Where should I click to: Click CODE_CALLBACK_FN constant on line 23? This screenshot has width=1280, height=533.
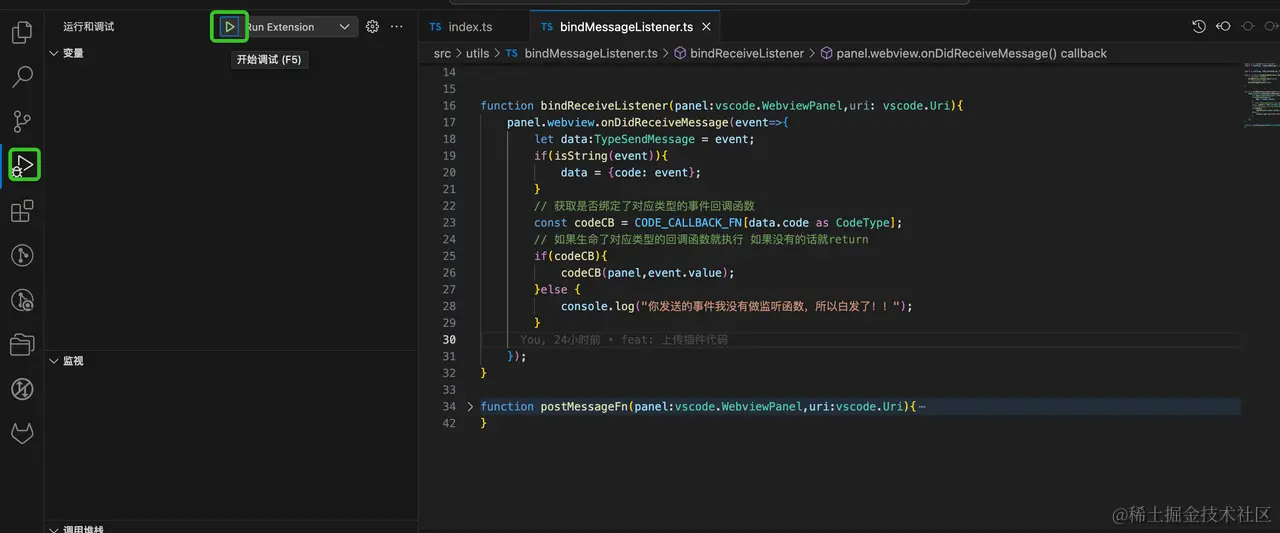(x=688, y=223)
